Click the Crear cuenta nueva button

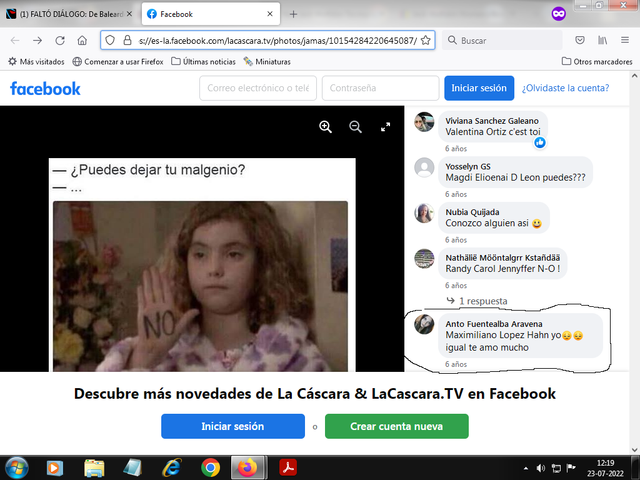click(396, 426)
